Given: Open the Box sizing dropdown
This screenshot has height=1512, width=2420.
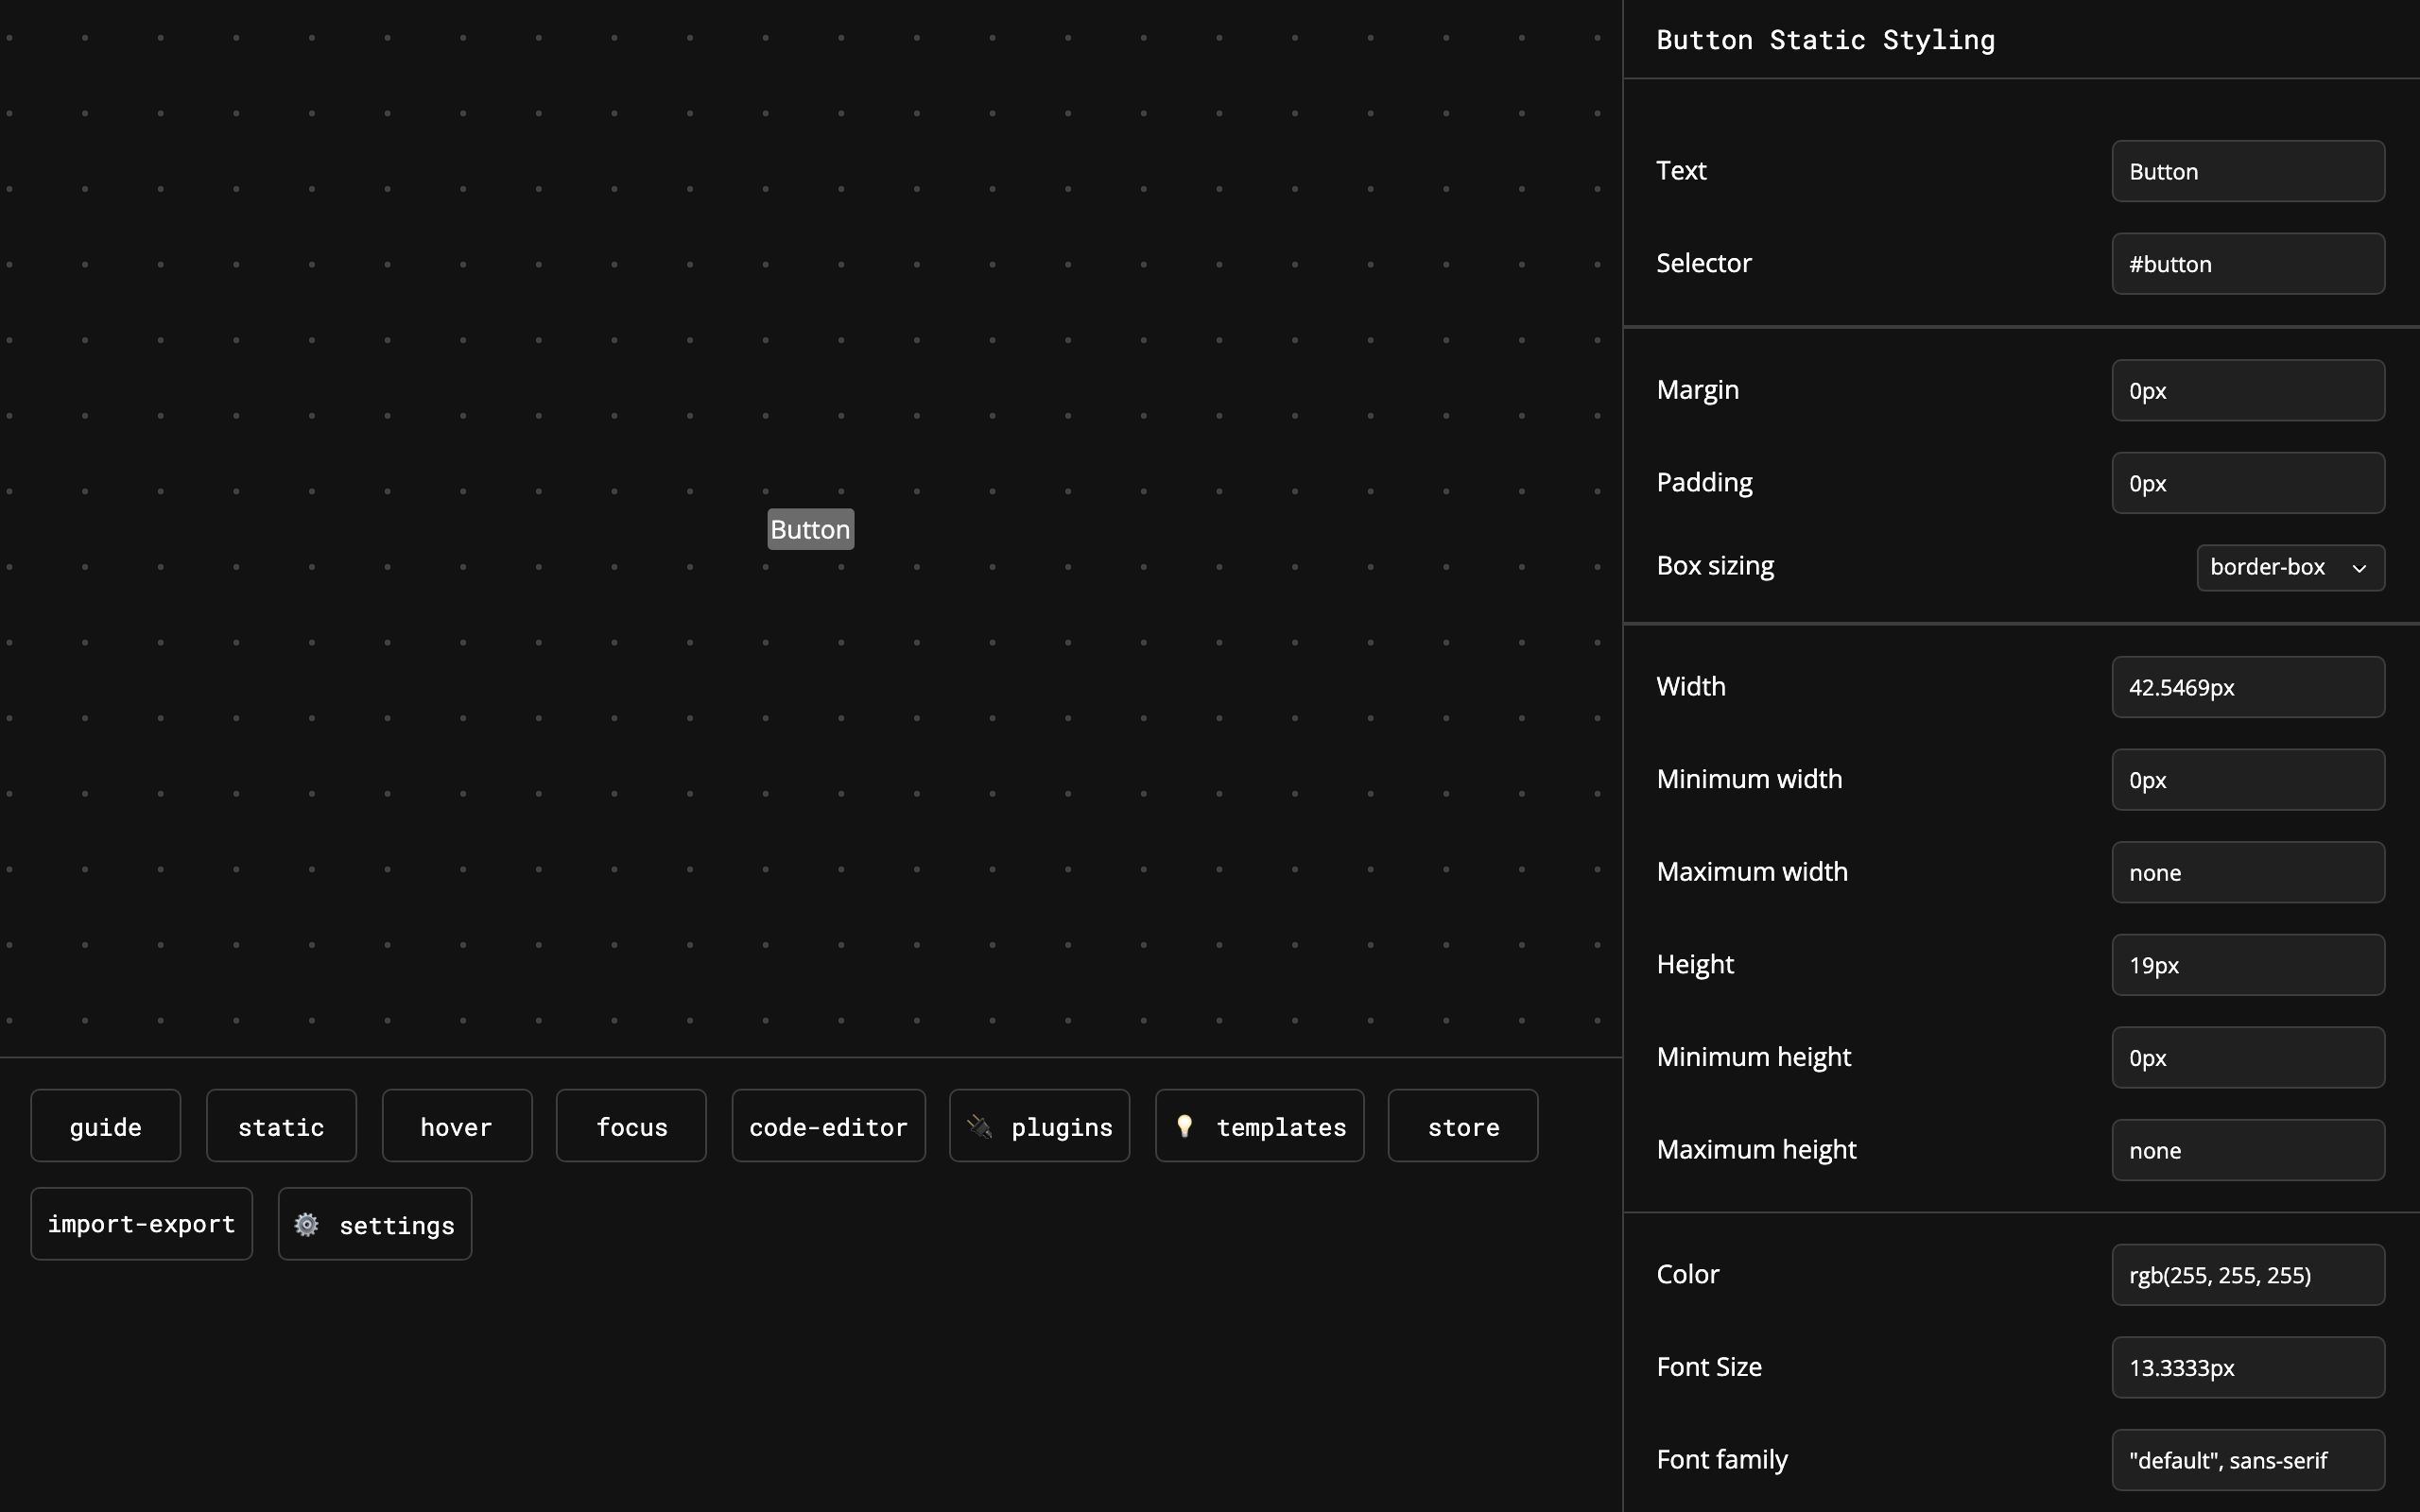Looking at the screenshot, I should pos(2290,567).
